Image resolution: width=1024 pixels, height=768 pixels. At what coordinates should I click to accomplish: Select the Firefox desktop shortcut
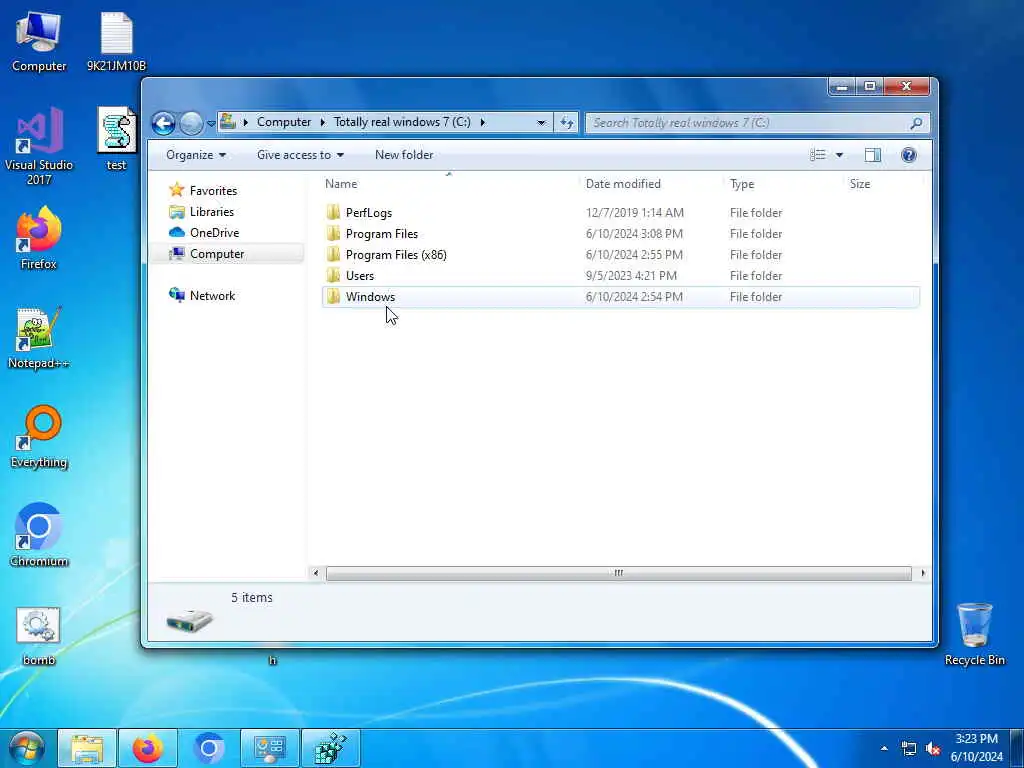tap(39, 238)
